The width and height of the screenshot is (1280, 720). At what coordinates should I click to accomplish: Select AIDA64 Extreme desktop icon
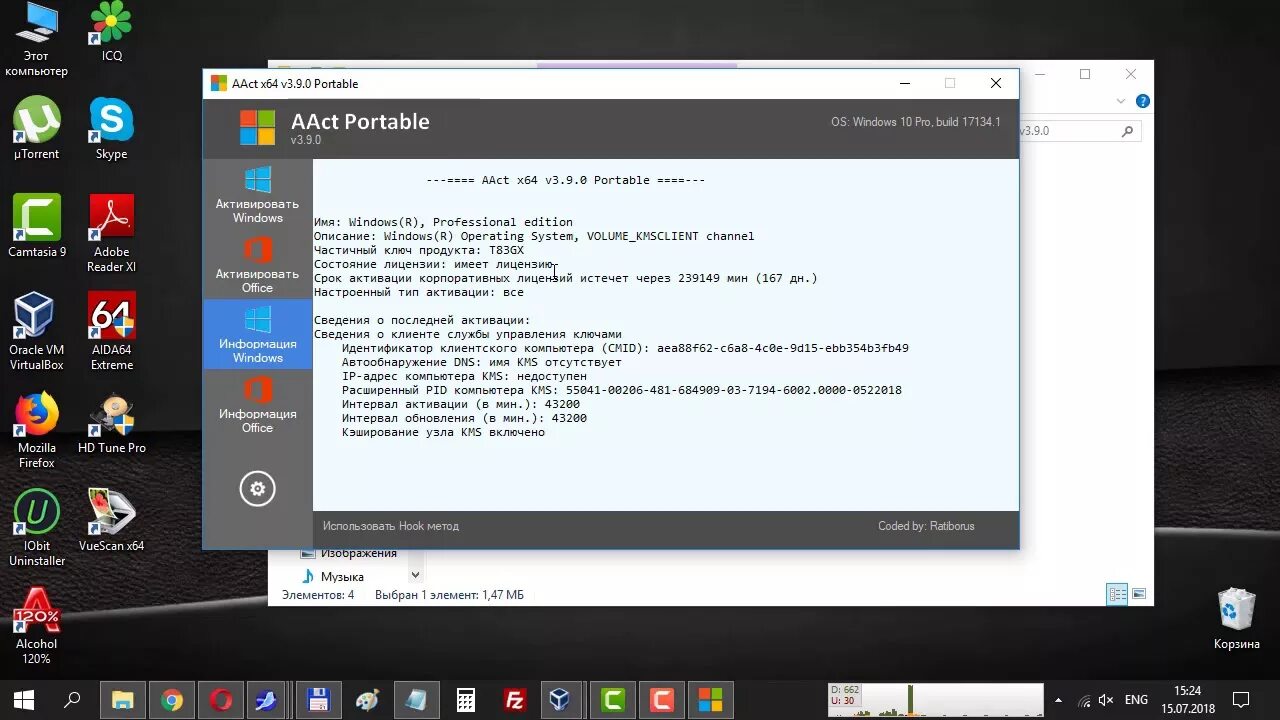112,331
